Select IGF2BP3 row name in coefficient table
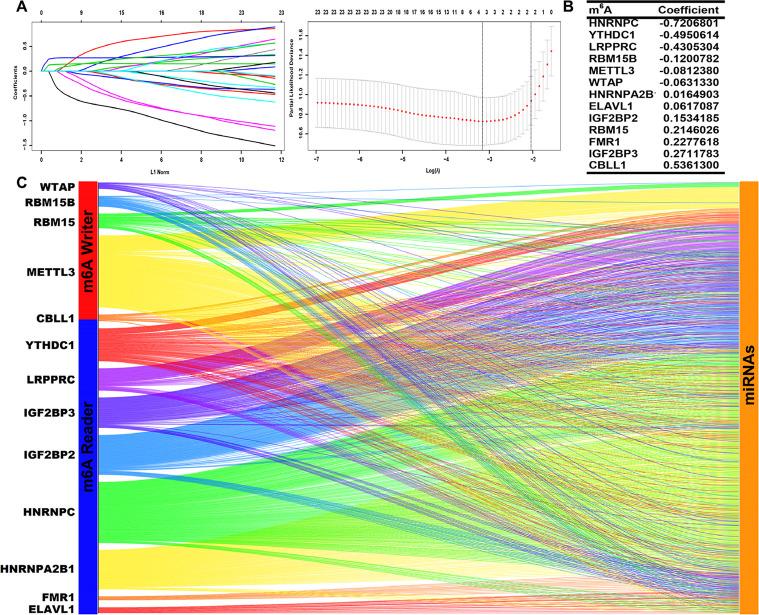759x615 pixels. 614,154
